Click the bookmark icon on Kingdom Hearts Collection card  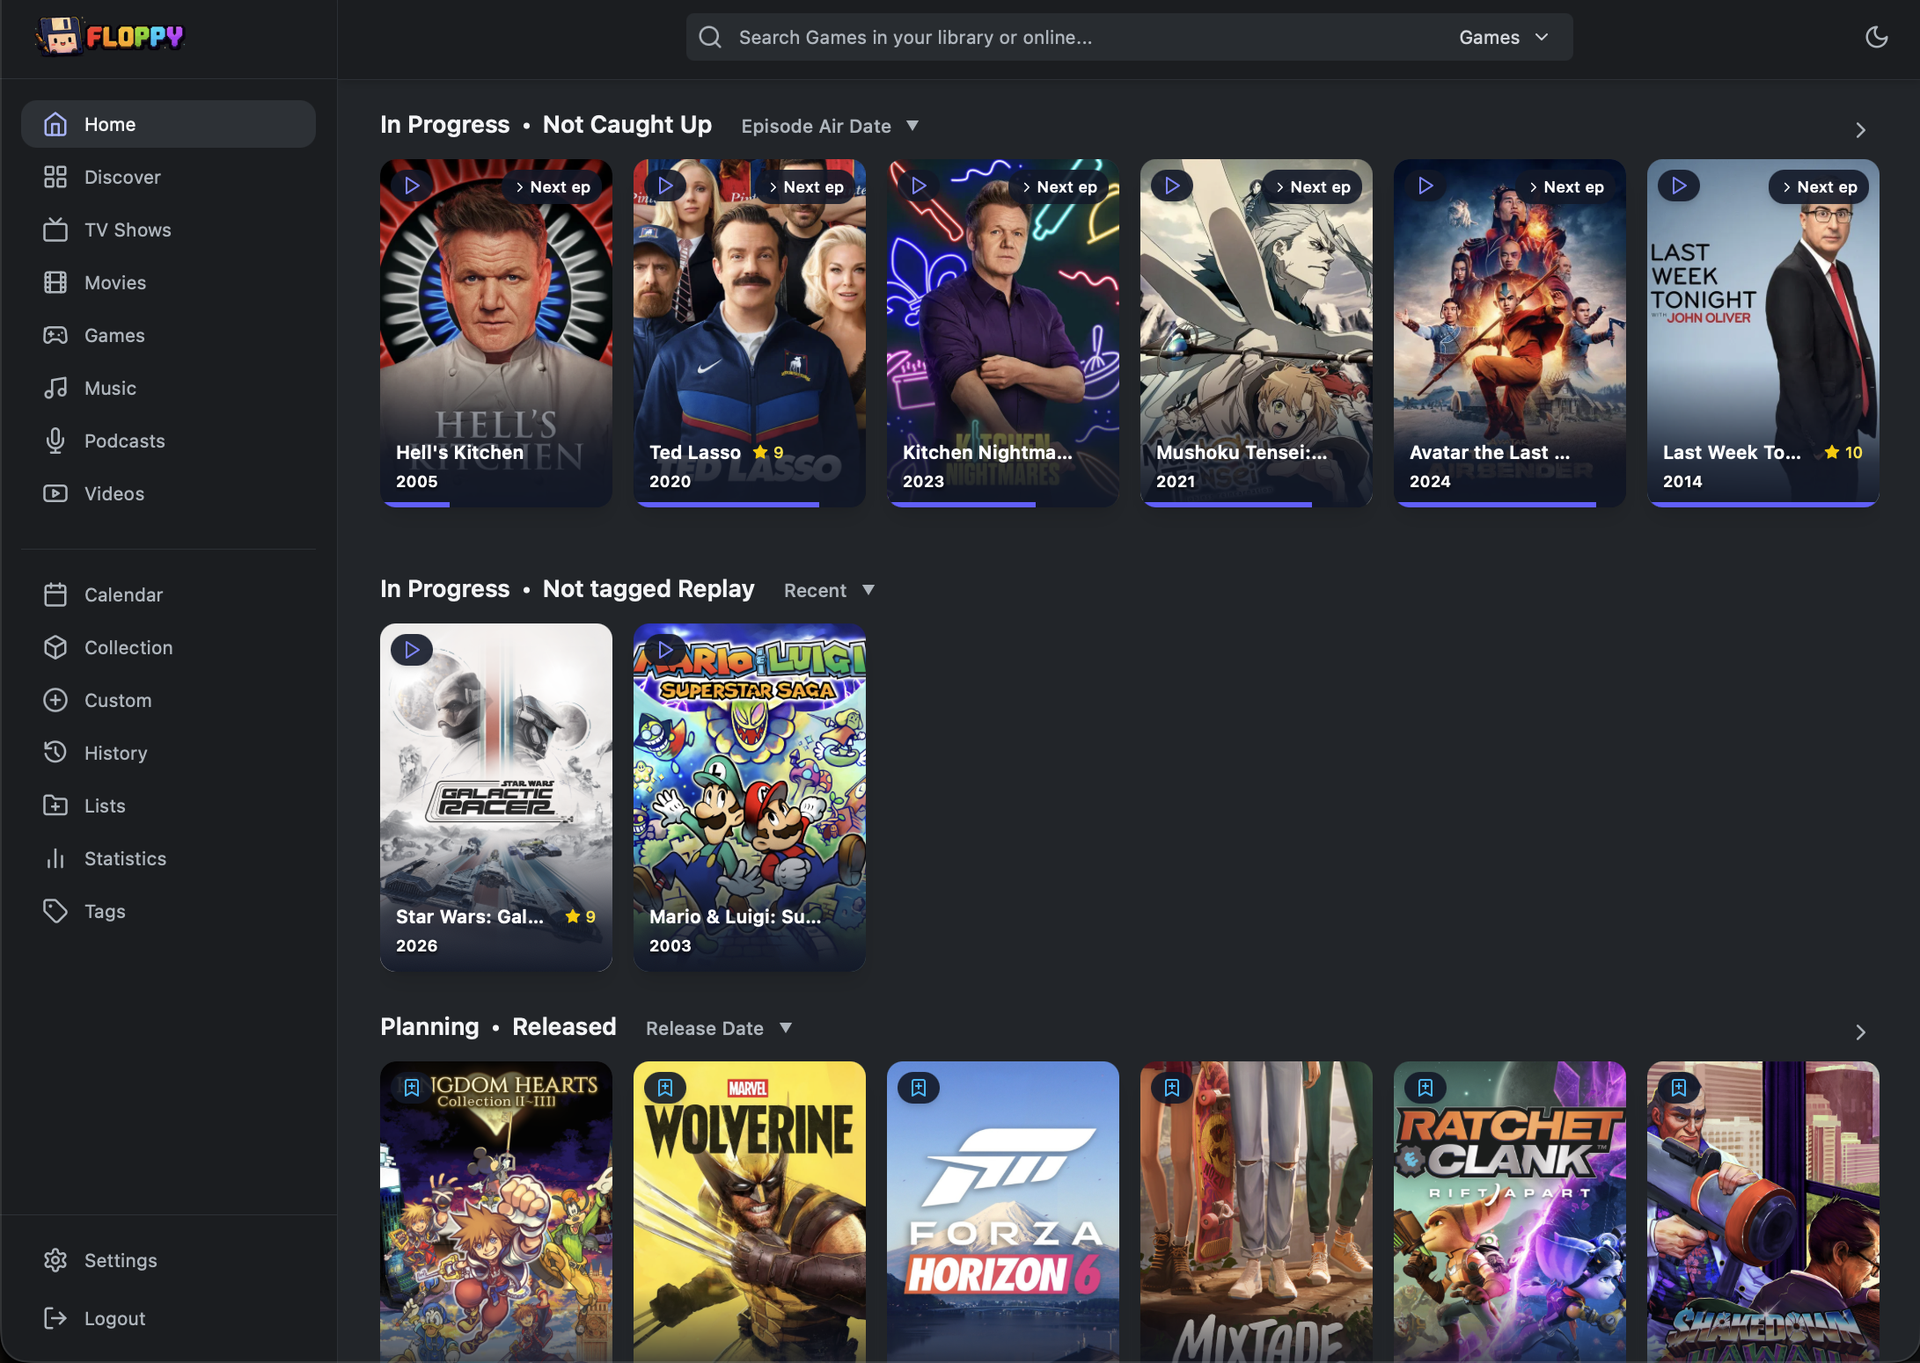pyautogui.click(x=412, y=1088)
